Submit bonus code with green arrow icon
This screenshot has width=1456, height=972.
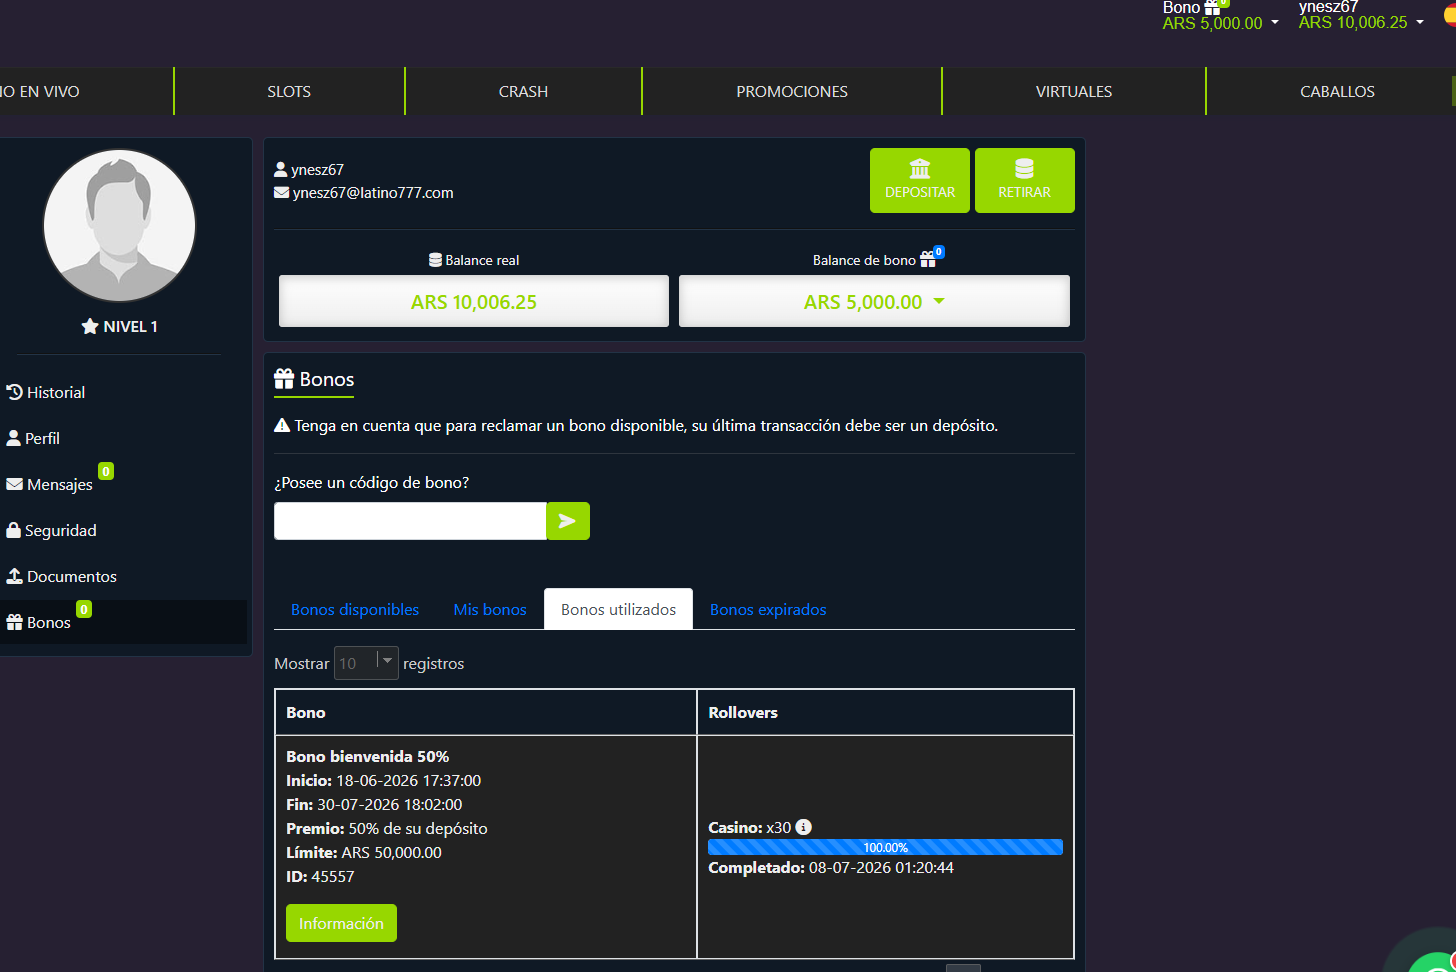coord(568,521)
